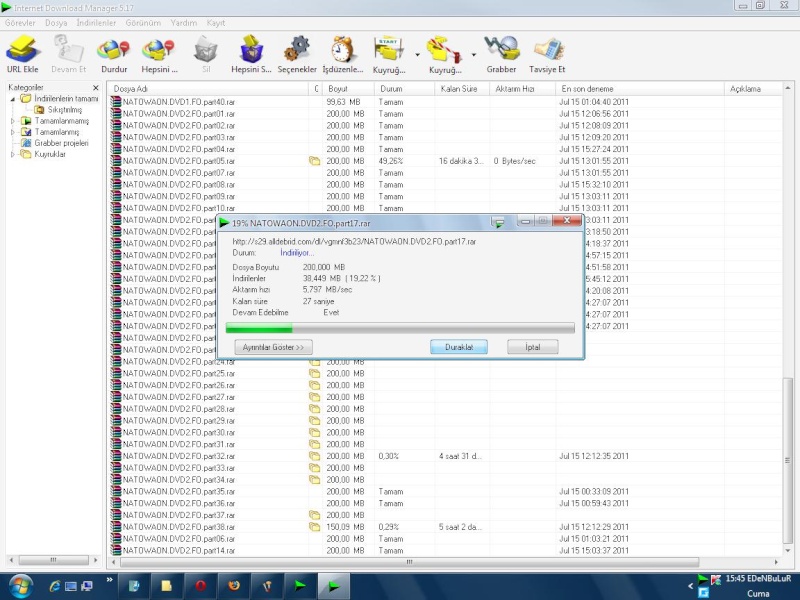Select row NATOWAON.DVD2.FO.part01.rar
This screenshot has width=800, height=600.
point(446,113)
